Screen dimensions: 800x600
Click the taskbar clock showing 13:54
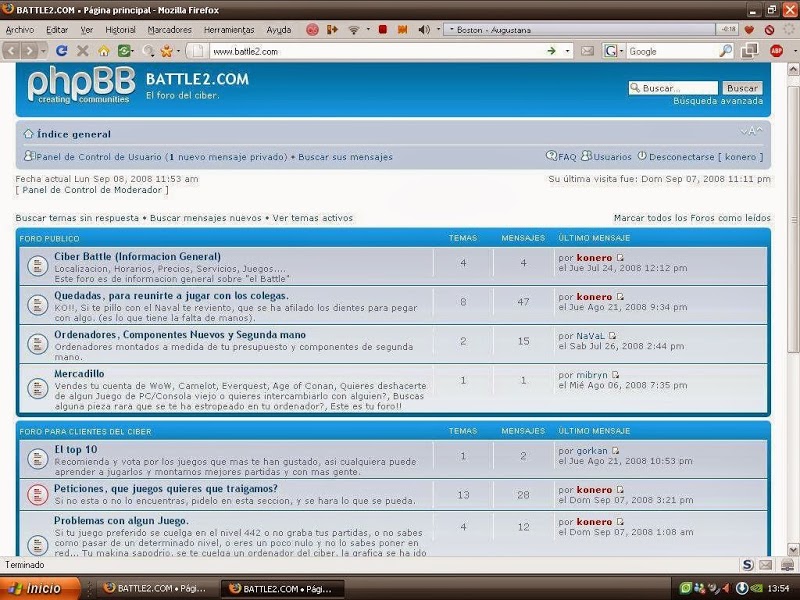[778, 588]
